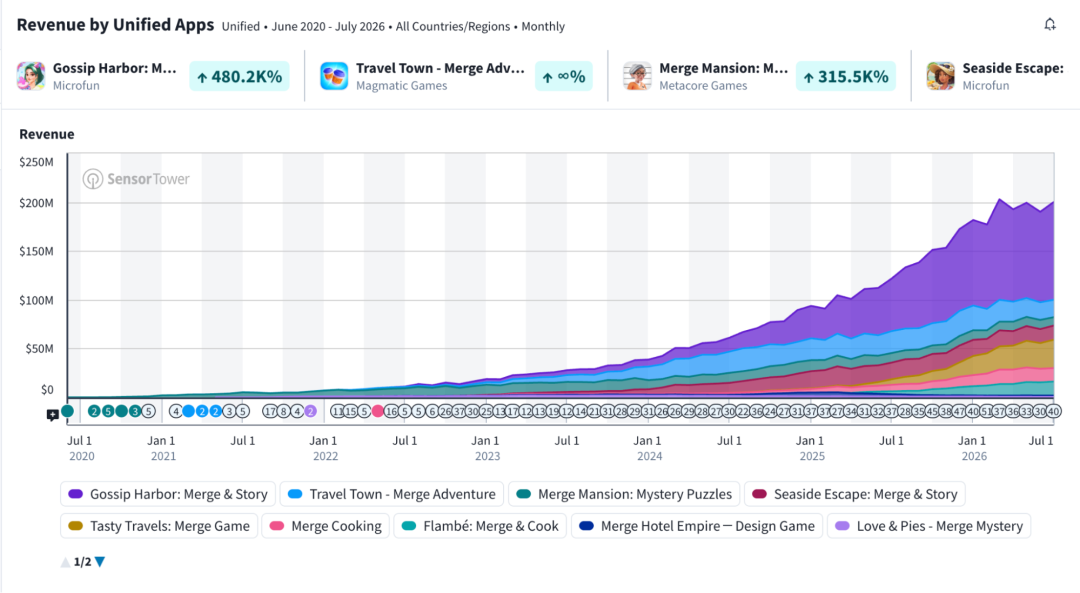Viewport: 1080px width, 593px height.
Task: Toggle Travel Town - Merge Adventure series
Action: tap(392, 494)
